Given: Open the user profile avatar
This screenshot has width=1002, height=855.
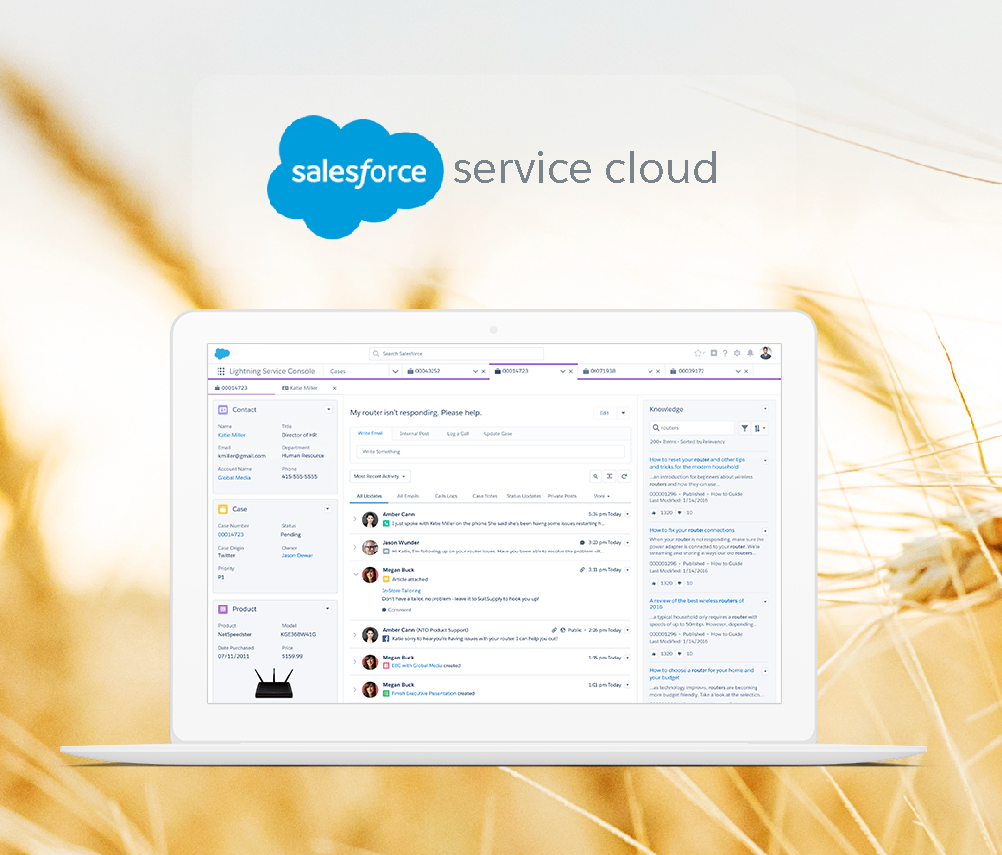Looking at the screenshot, I should 766,353.
